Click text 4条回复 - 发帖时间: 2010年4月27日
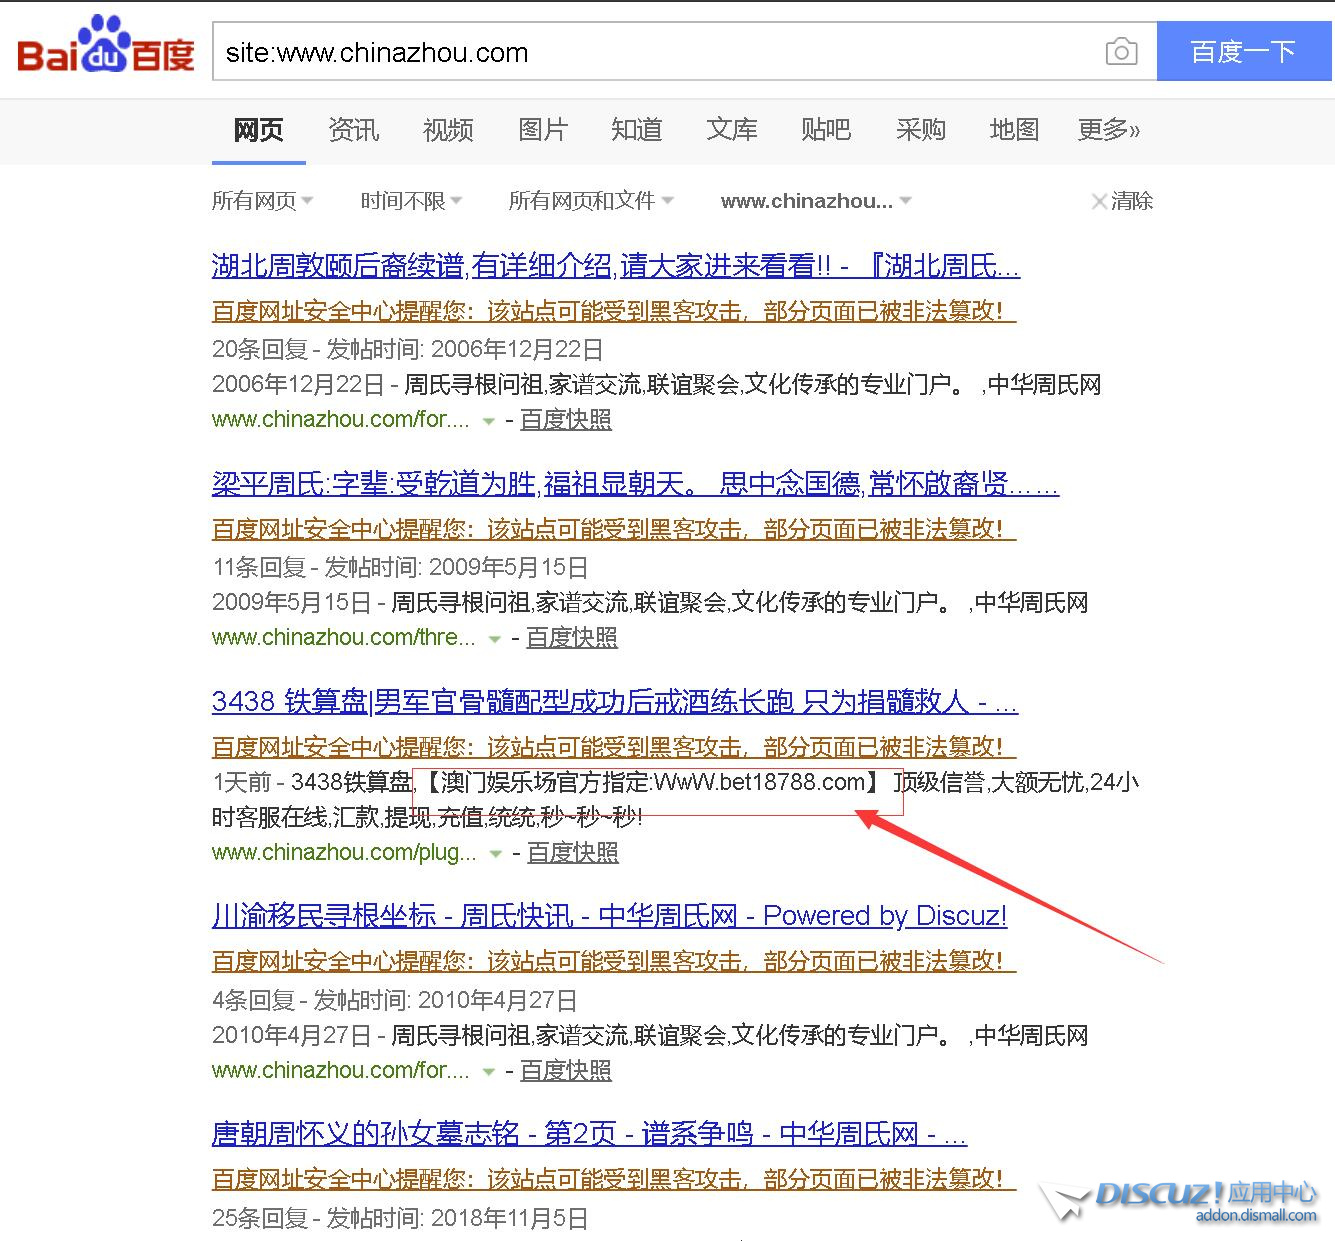The height and width of the screenshot is (1241, 1335). pos(394,1000)
